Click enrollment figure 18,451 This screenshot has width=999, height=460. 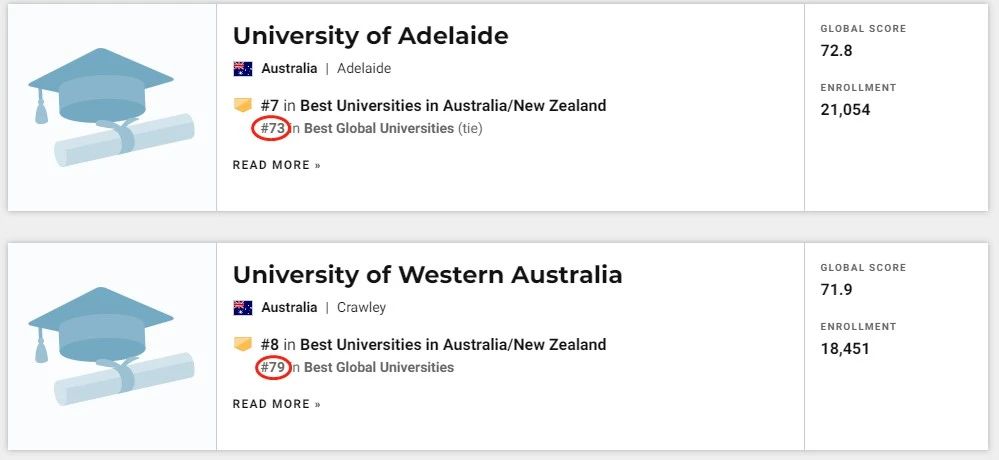845,349
